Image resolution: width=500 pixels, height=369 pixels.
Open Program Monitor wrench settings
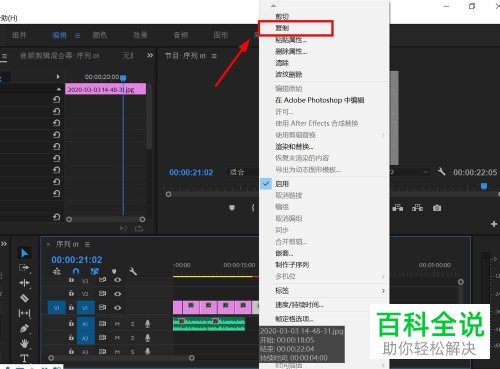coord(442,172)
